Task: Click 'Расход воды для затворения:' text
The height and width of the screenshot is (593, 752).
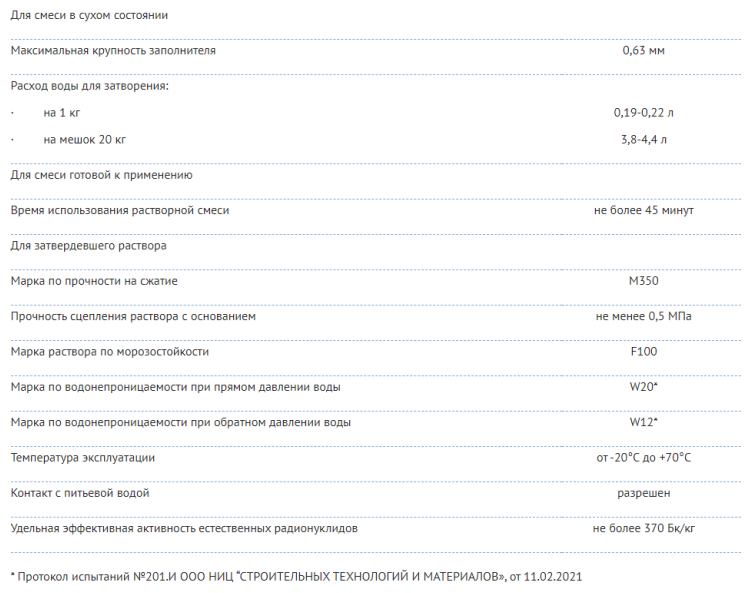Action: coord(90,86)
